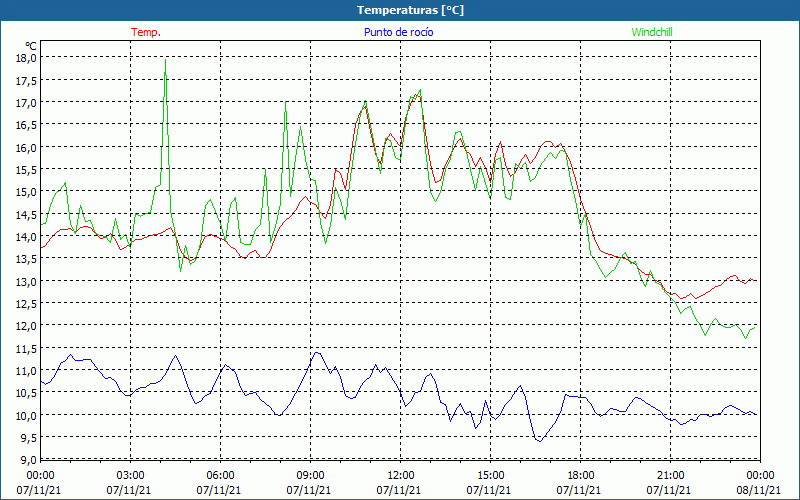800x500 pixels.
Task: Click the y-axis value 10,5
Action: coord(26,392)
